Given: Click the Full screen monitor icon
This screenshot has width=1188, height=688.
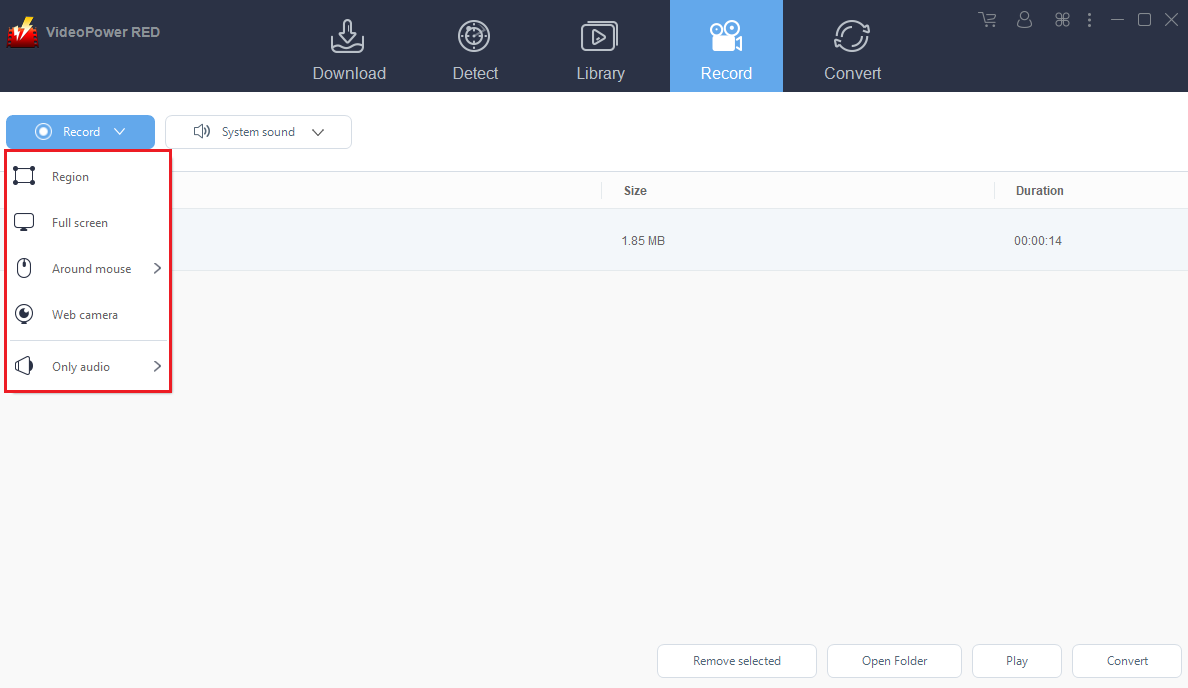Looking at the screenshot, I should coord(24,222).
